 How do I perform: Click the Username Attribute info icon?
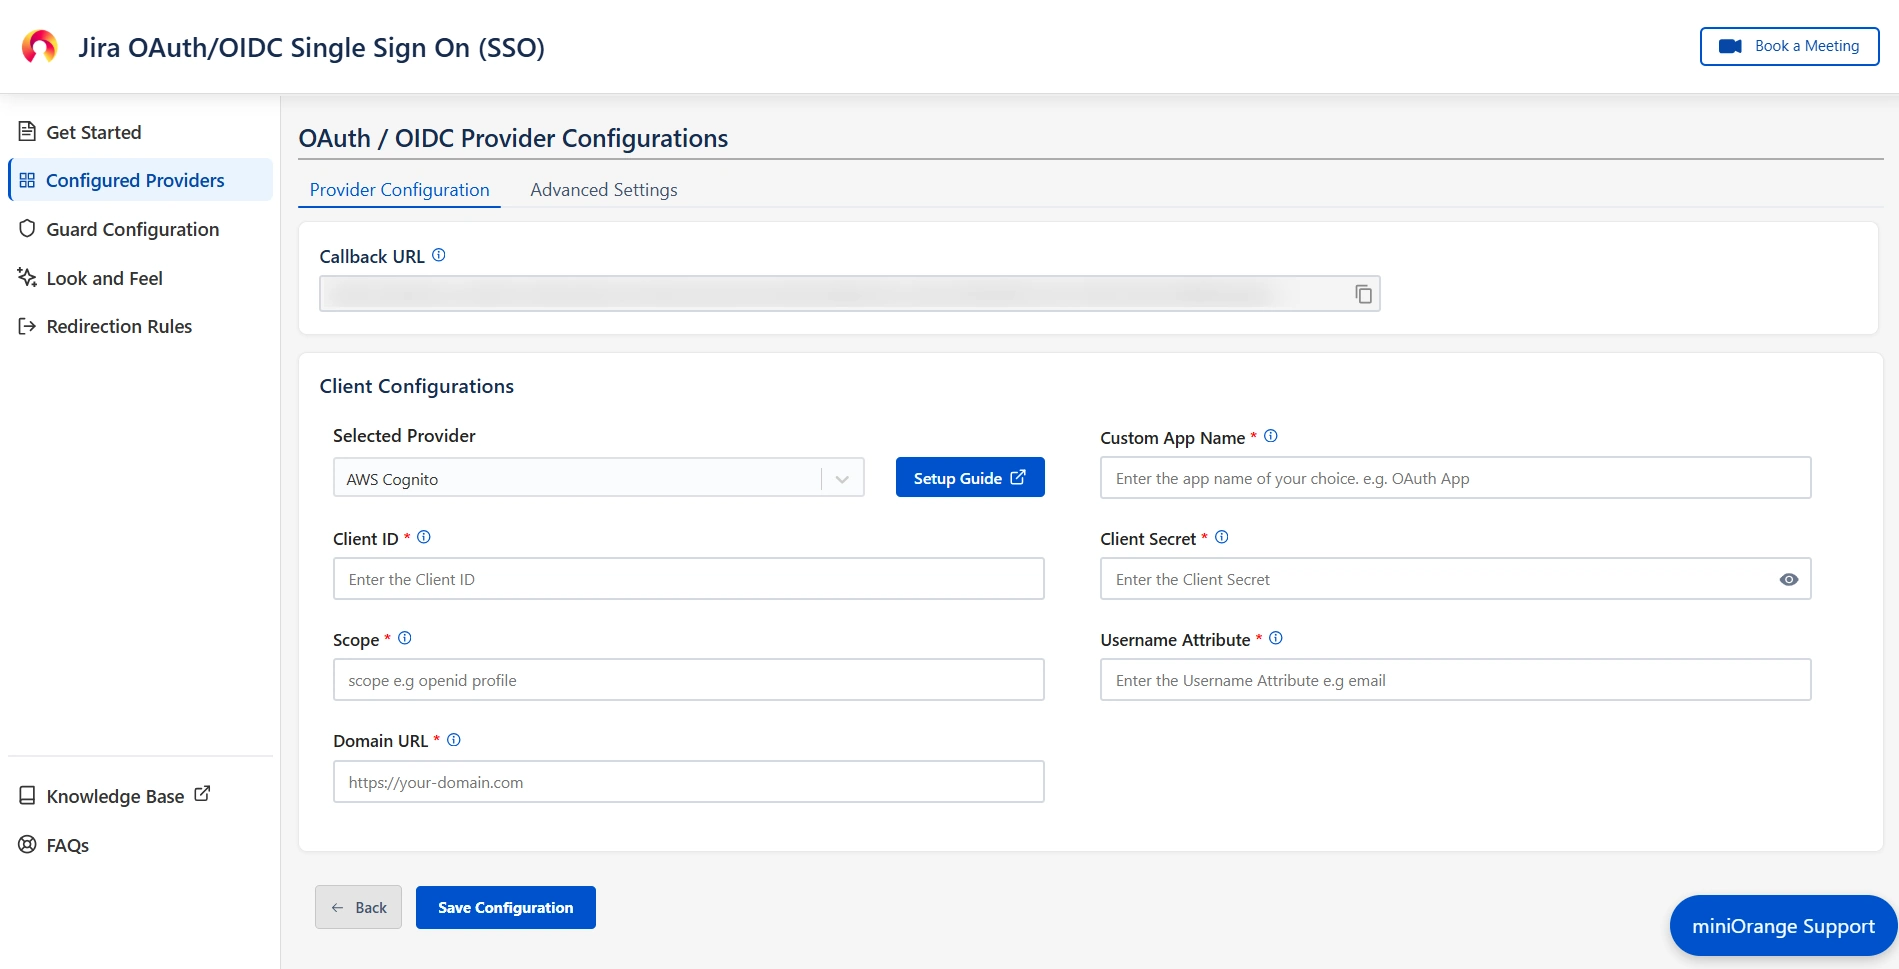click(1276, 638)
